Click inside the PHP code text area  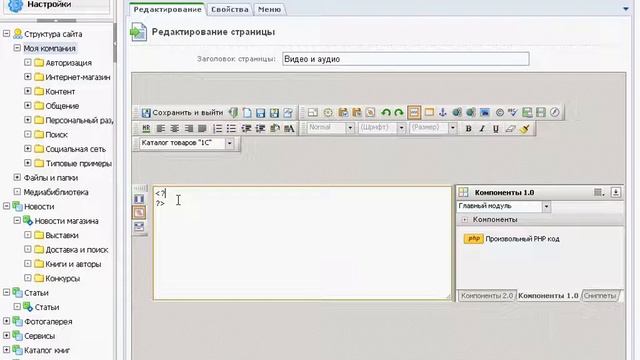tap(303, 243)
